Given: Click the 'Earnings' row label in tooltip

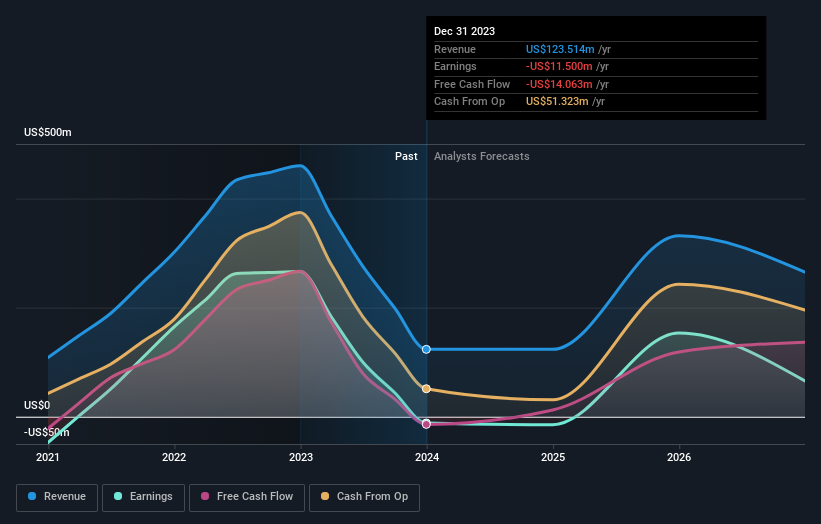Looking at the screenshot, I should click(x=455, y=66).
